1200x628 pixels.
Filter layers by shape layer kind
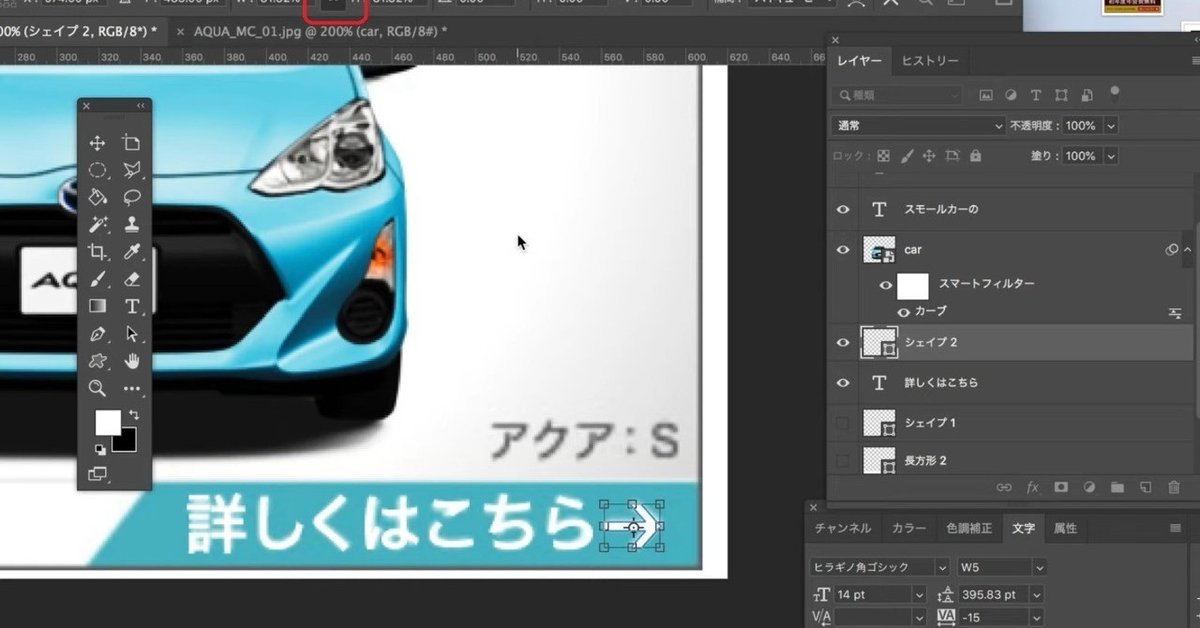pyautogui.click(x=1061, y=96)
